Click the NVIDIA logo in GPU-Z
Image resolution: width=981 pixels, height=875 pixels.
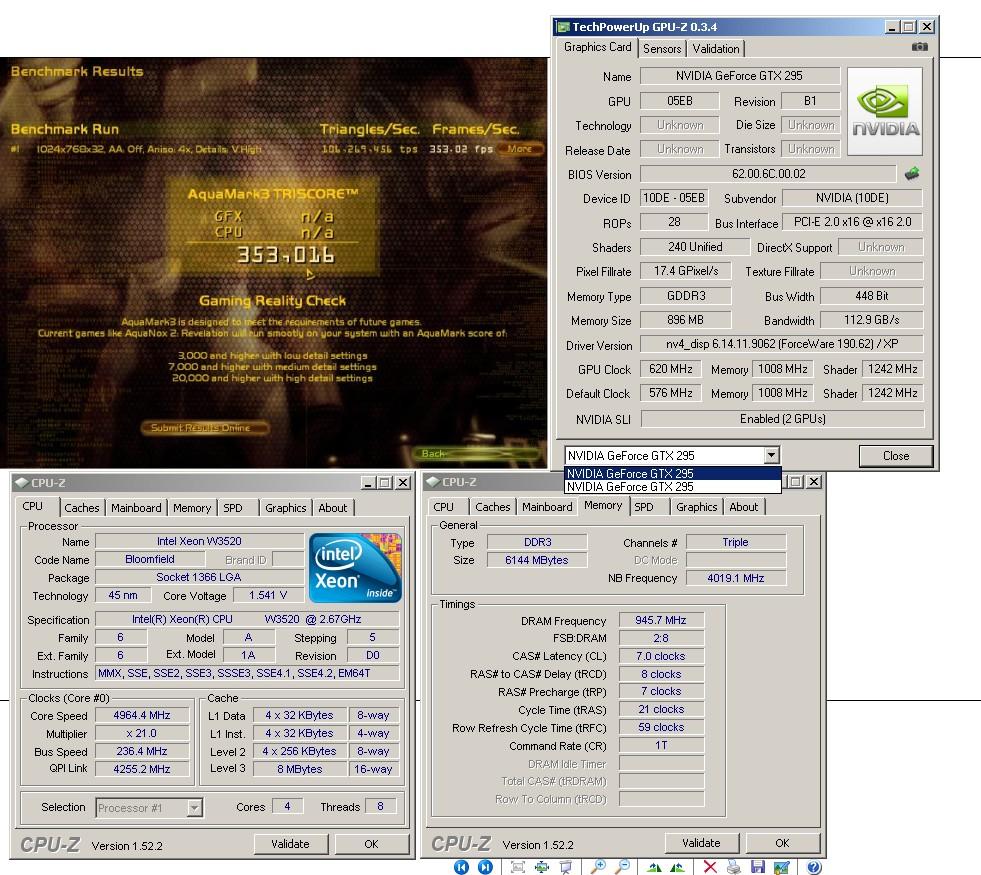[885, 111]
